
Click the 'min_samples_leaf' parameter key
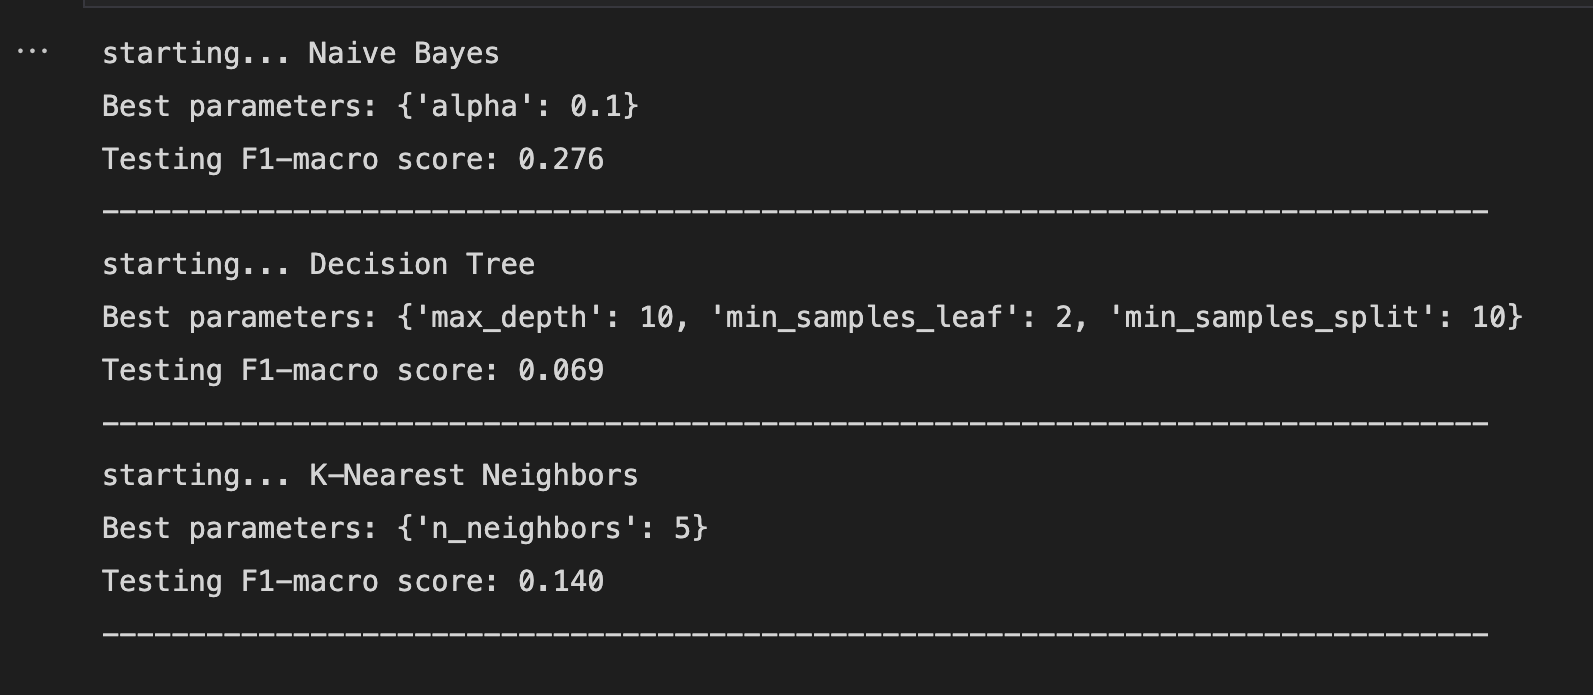(864, 317)
